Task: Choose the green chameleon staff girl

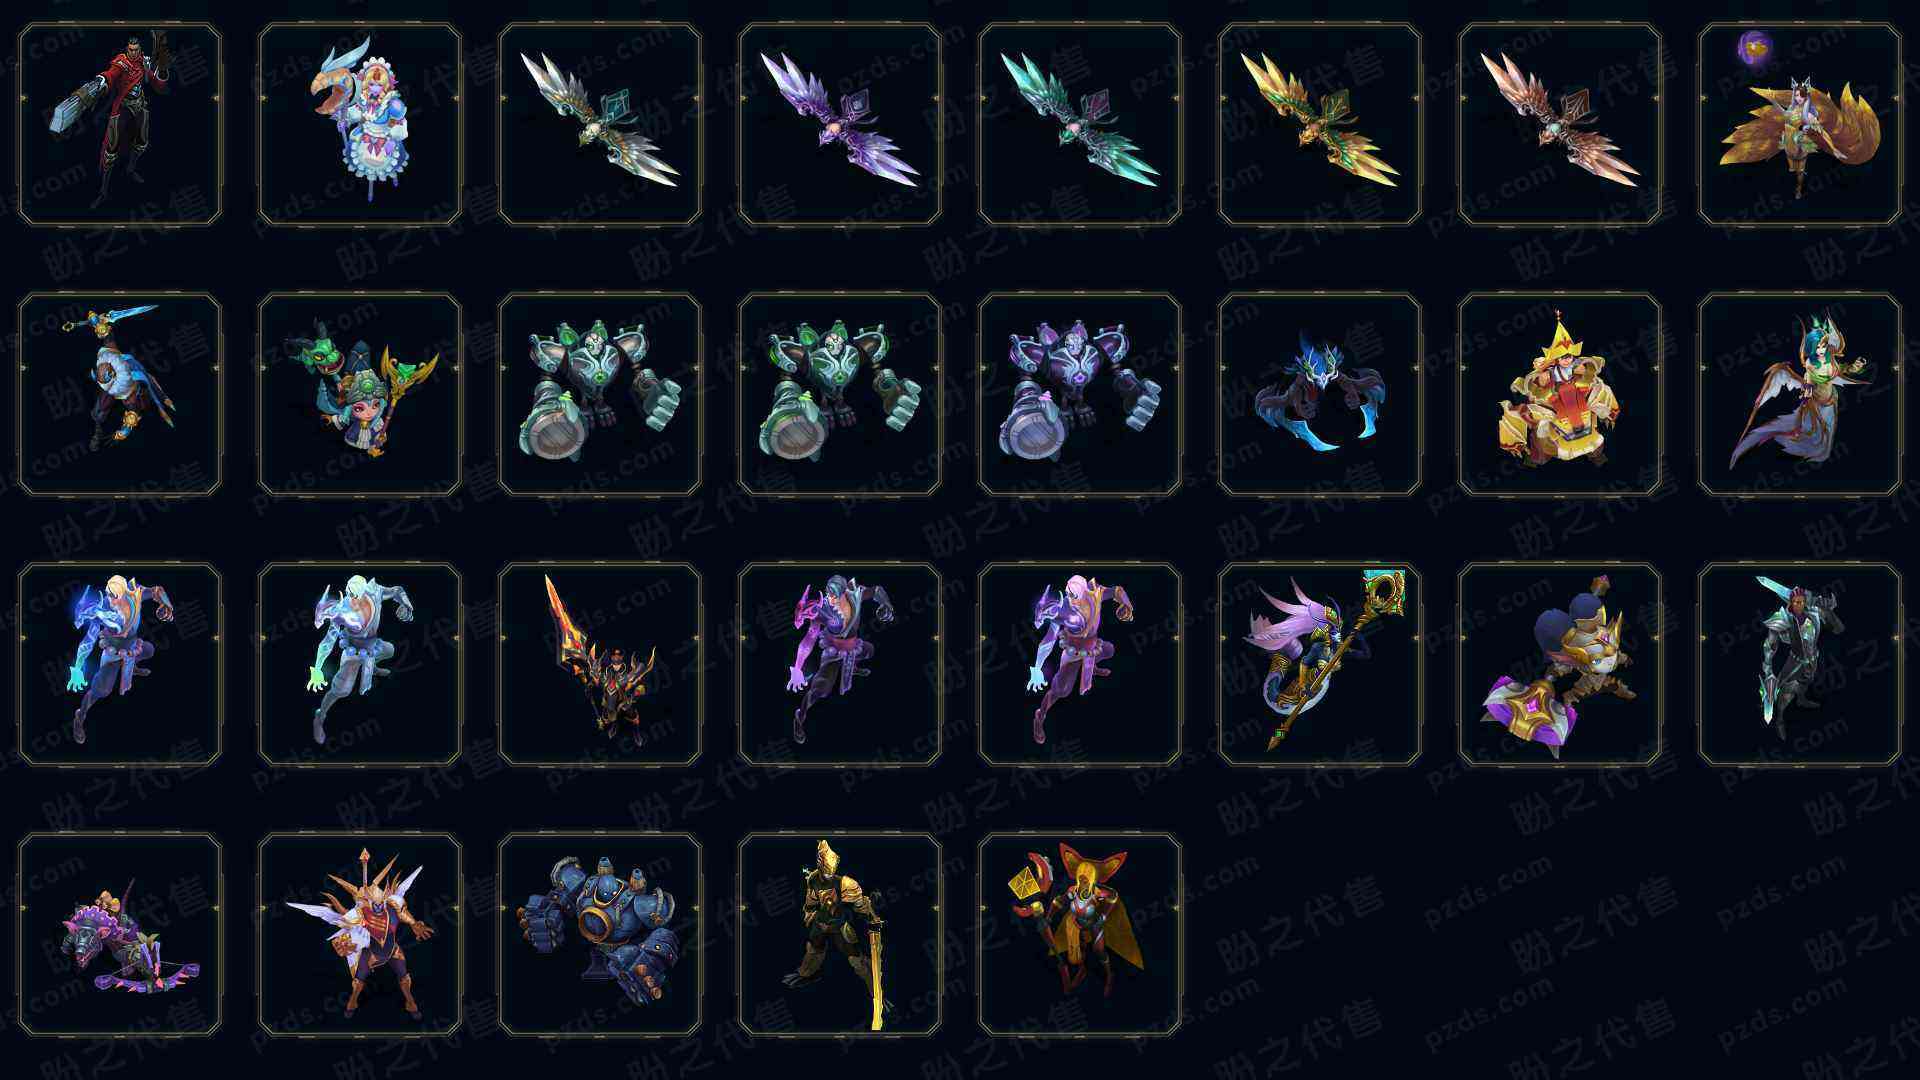Action: pos(360,394)
